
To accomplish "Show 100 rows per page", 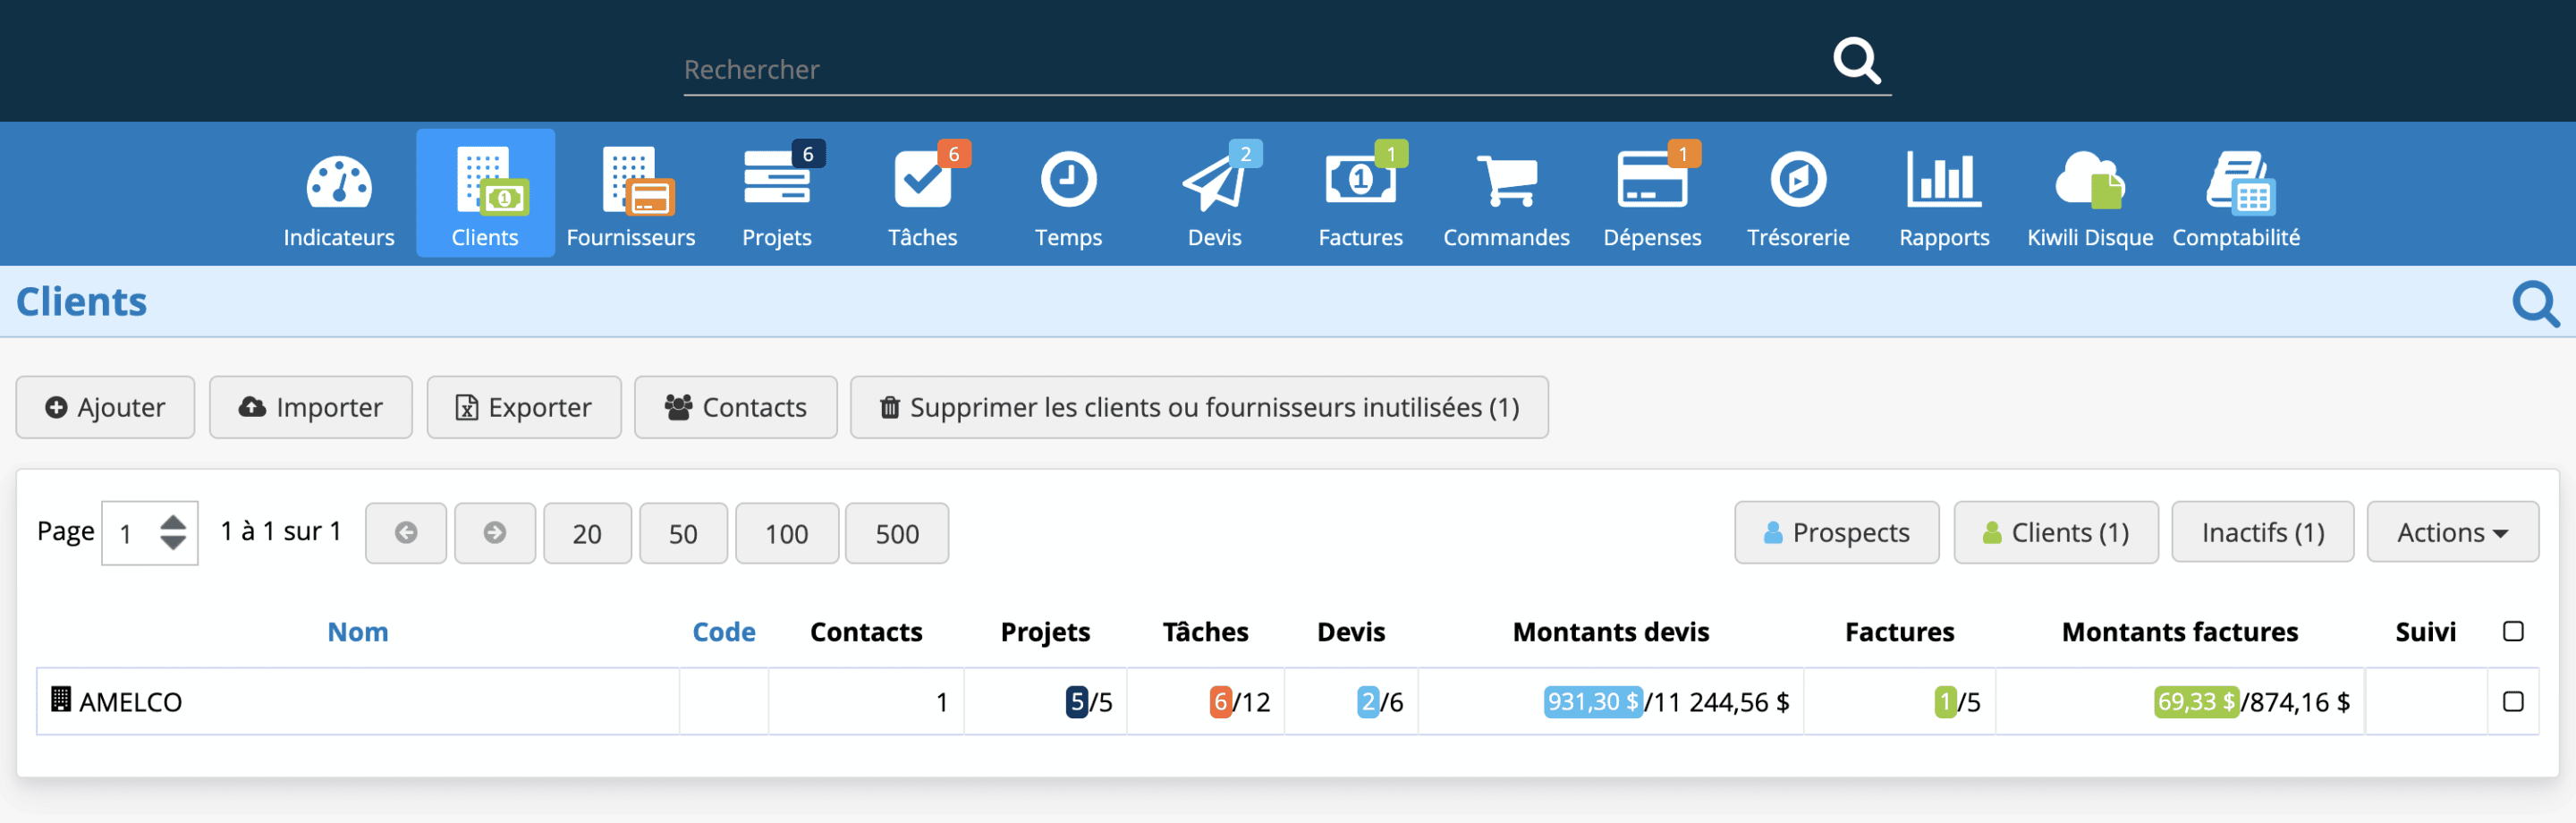I will (787, 533).
